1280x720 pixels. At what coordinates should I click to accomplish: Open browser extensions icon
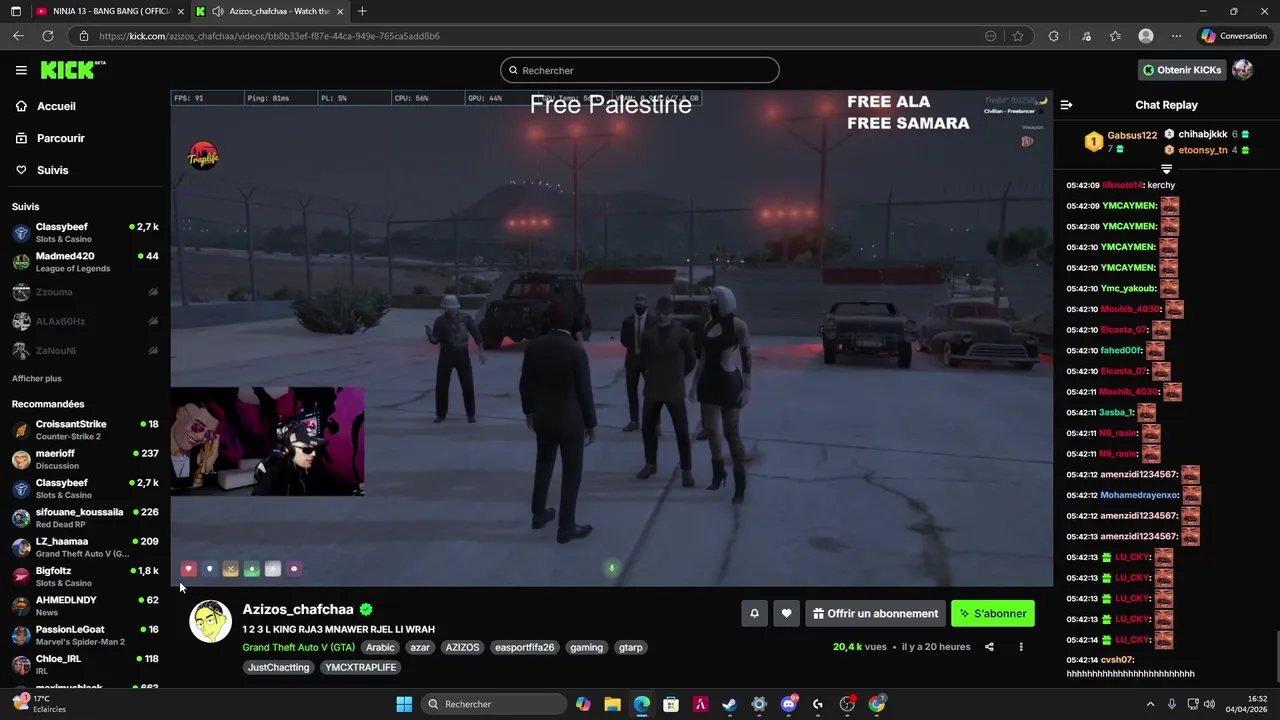(1053, 36)
